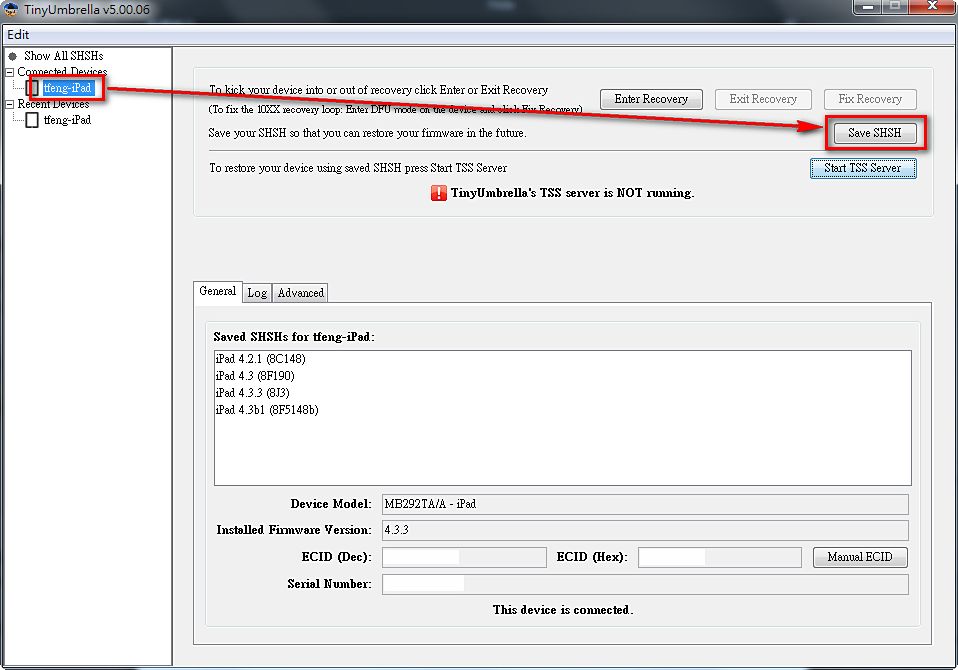Select saved SHSH iPad 4.2.1 (8C148)
The image size is (958, 670).
(260, 359)
